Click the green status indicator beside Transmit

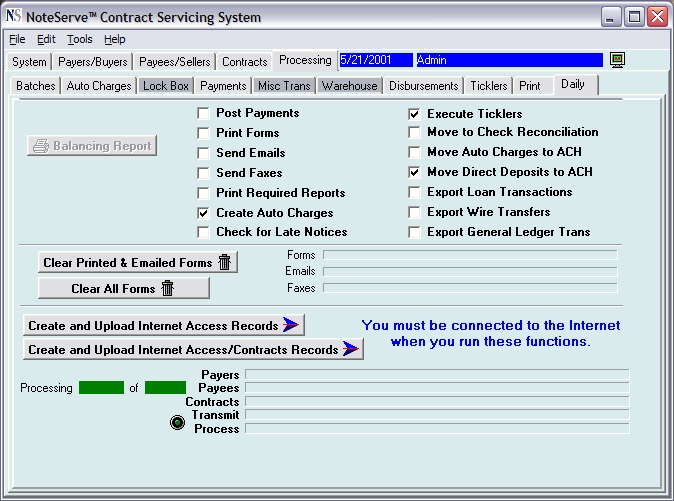[x=177, y=422]
